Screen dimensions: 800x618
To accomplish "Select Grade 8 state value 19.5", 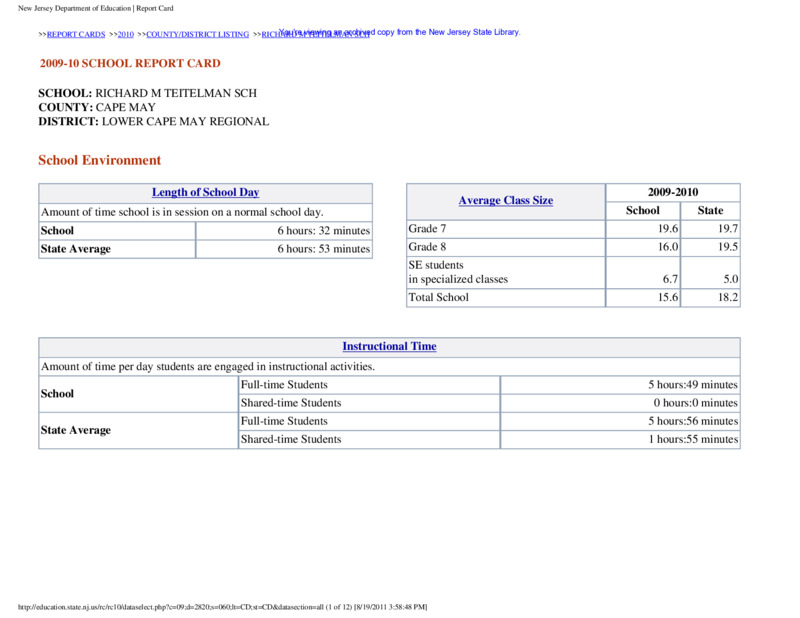I will pos(728,247).
